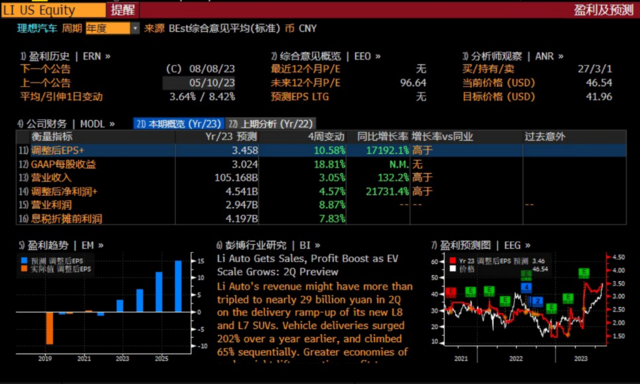Click the 提醒 alert button
Image resolution: width=640 pixels, height=384 pixels.
pos(122,10)
